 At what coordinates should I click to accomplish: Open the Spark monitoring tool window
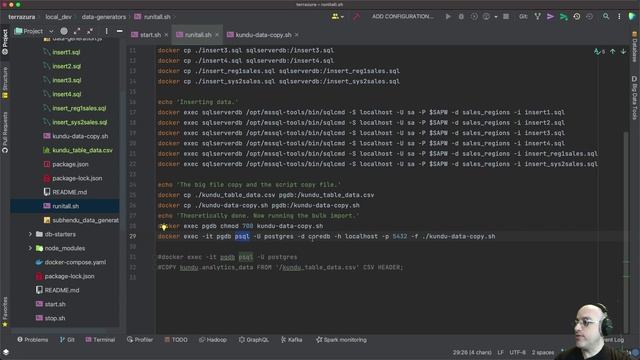[x=341, y=340]
